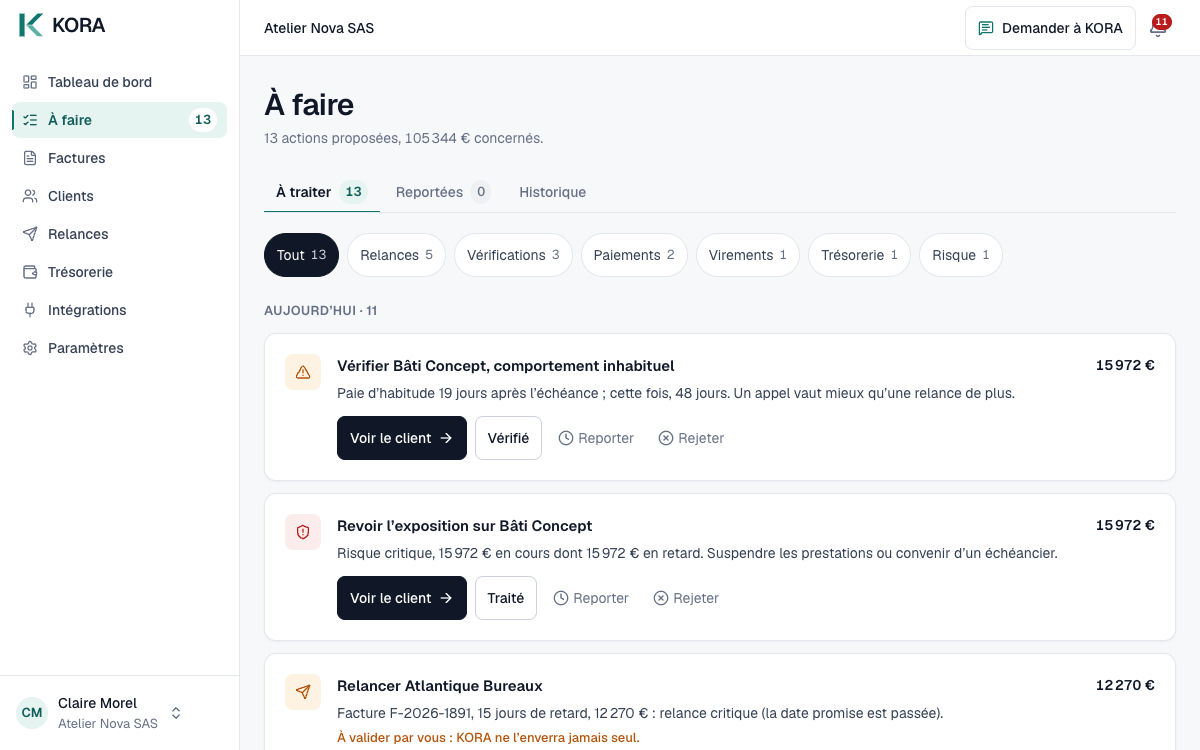Viewport: 1200px width, 750px height.
Task: Click the Clients people icon
Action: 30,196
